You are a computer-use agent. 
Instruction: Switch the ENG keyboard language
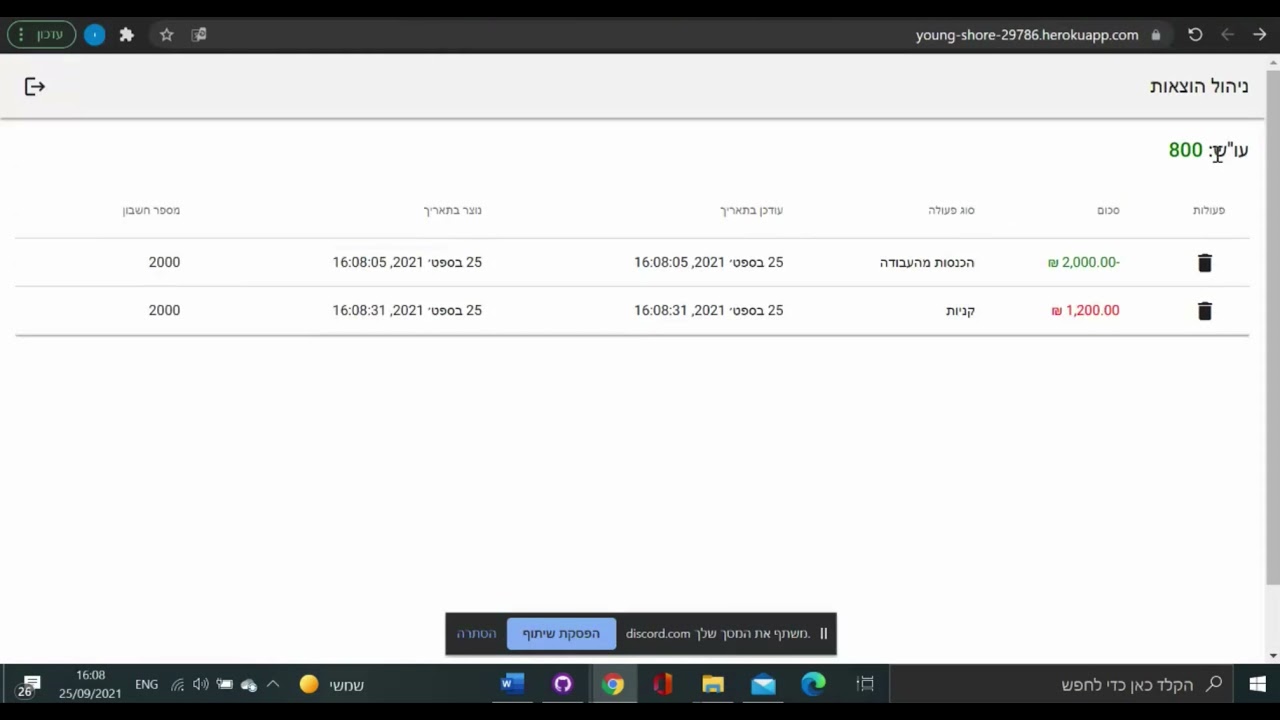pos(146,685)
